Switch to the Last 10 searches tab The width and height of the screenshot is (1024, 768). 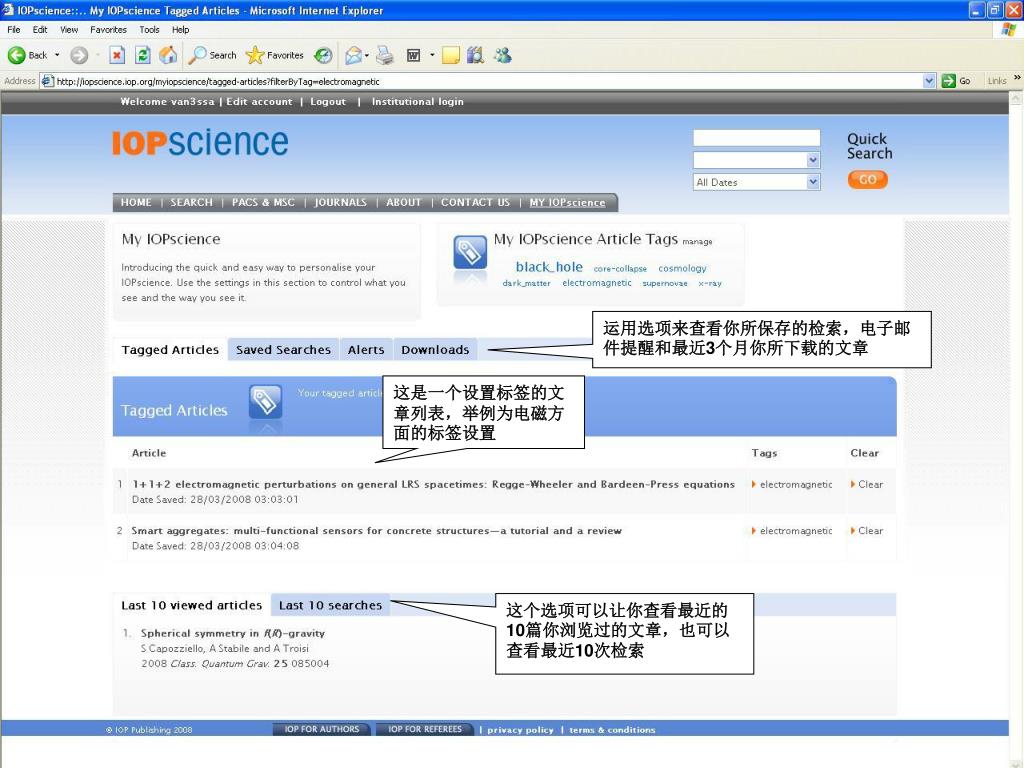pyautogui.click(x=330, y=605)
